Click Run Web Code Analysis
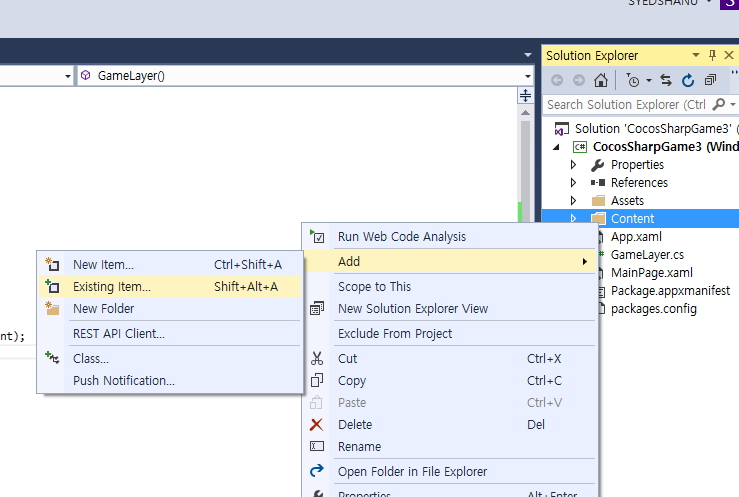This screenshot has width=739, height=497. pyautogui.click(x=402, y=236)
